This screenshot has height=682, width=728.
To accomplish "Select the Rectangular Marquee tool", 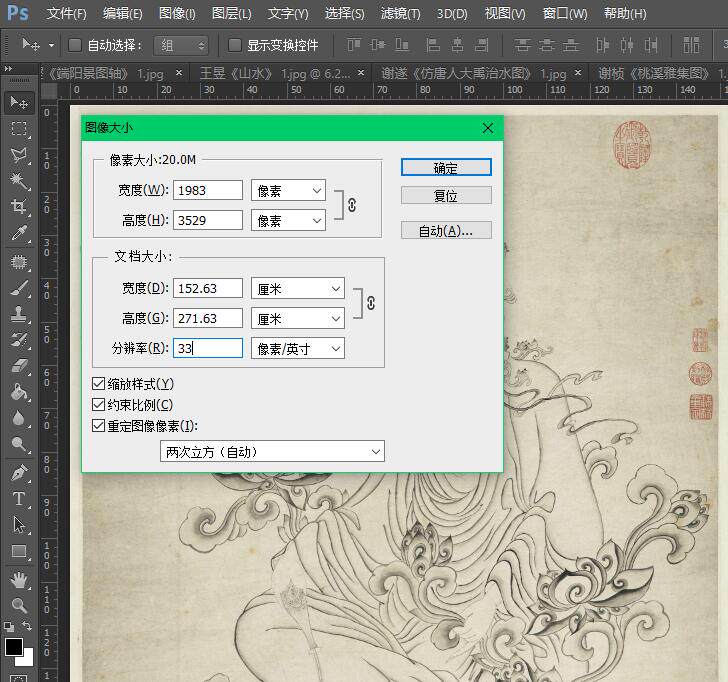I will (19, 129).
